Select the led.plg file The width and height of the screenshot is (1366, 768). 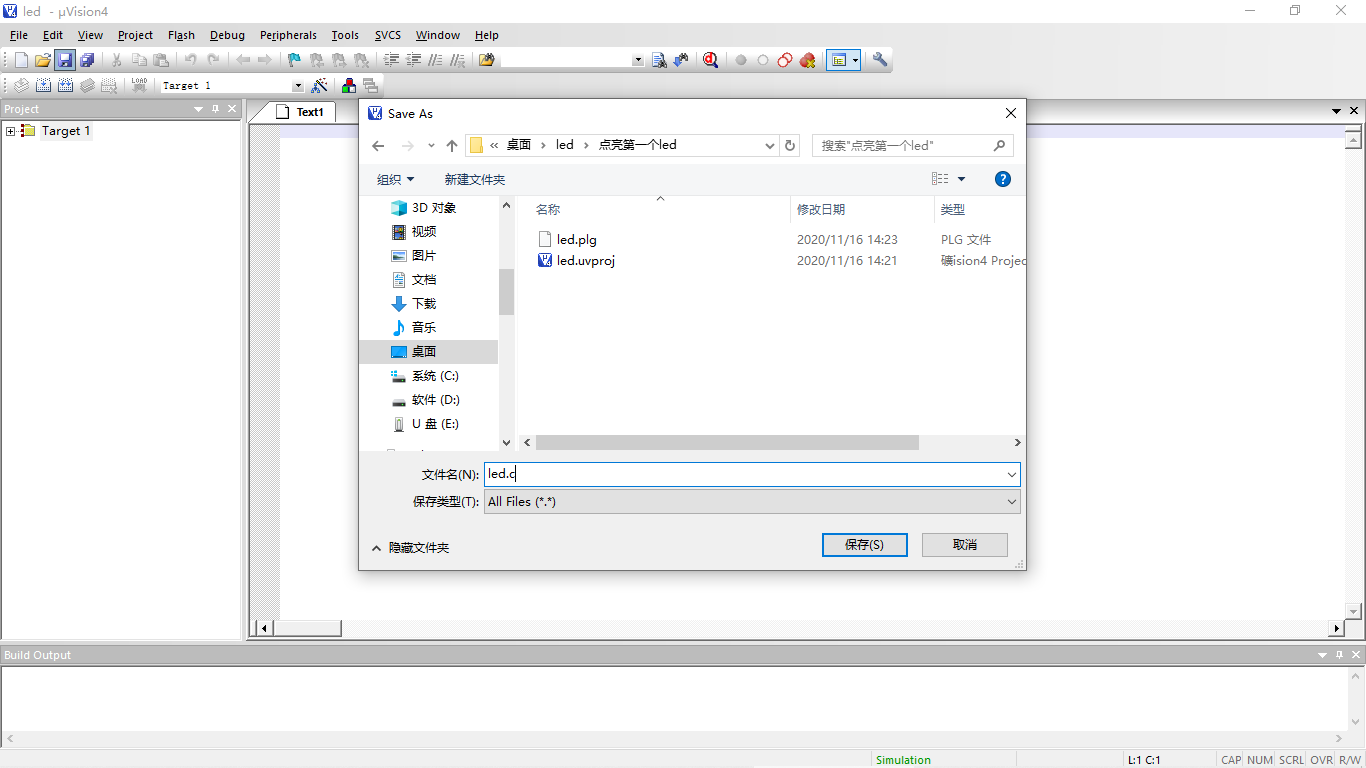coord(577,240)
